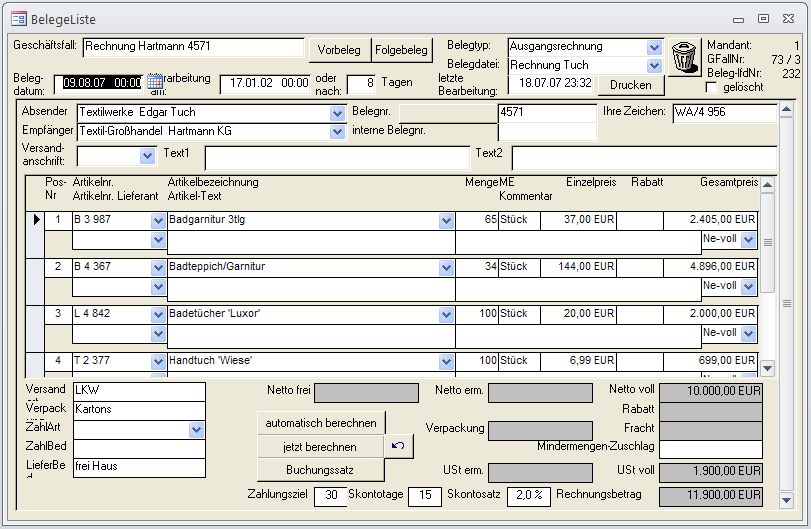Click the Verpack field containing Kartons
This screenshot has height=529, width=811.
click(x=139, y=410)
